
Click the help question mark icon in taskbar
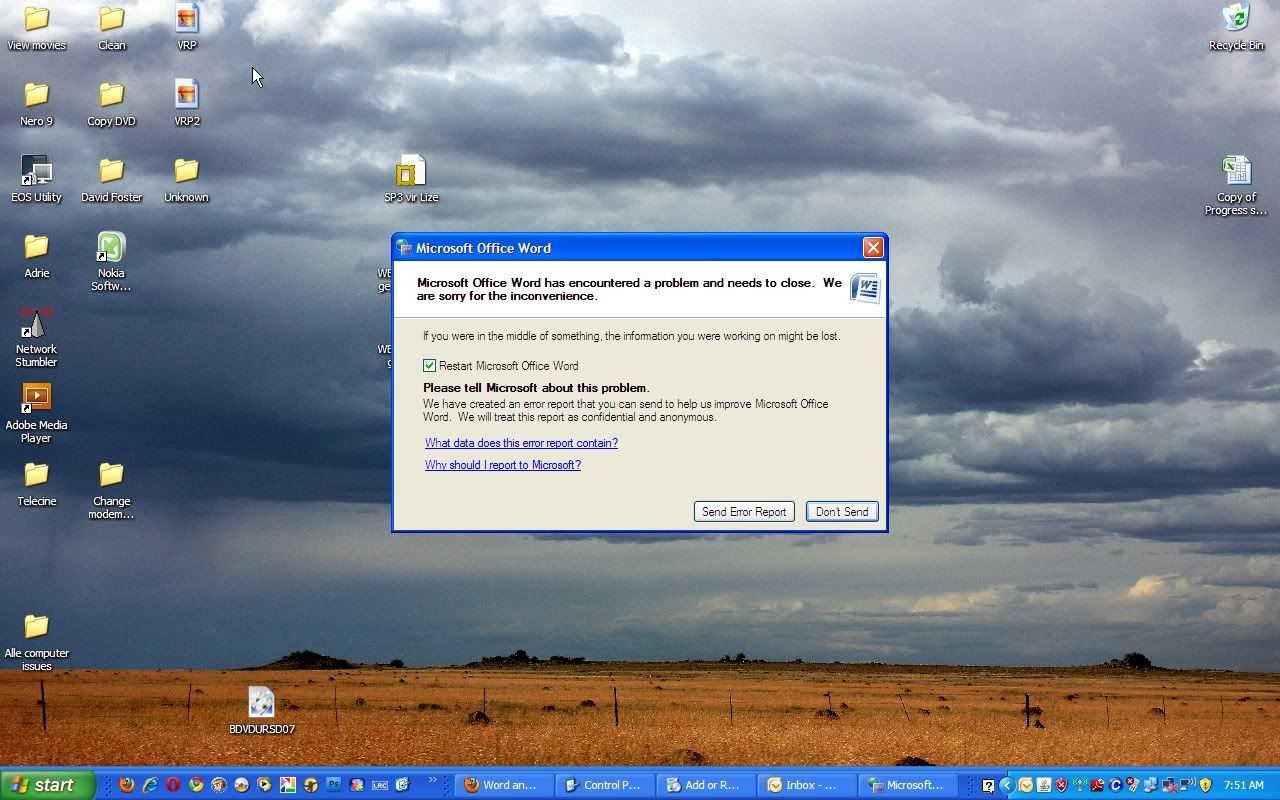[x=988, y=786]
